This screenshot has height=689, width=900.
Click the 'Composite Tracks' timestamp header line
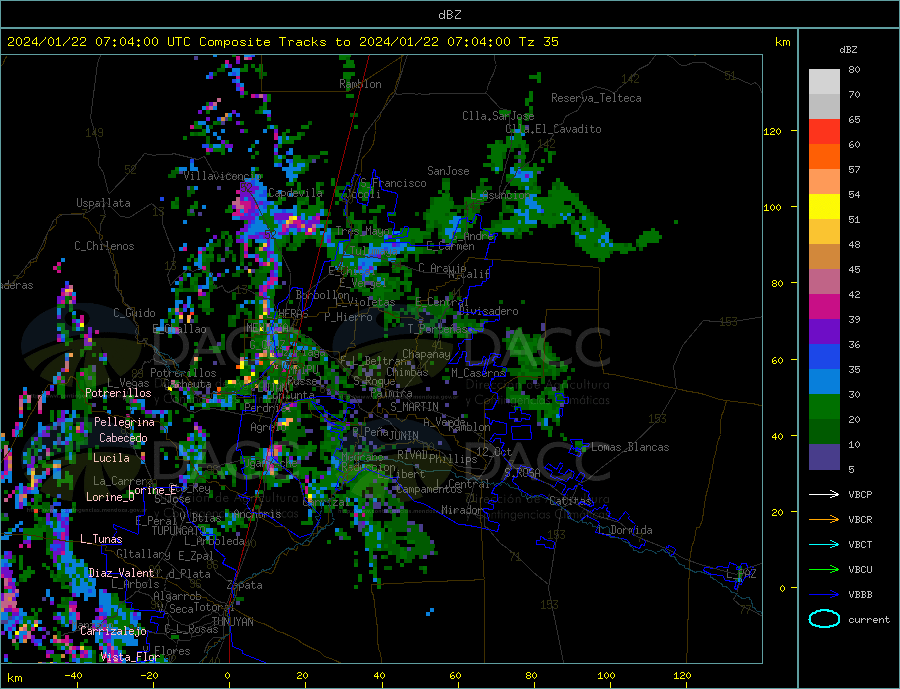click(282, 42)
